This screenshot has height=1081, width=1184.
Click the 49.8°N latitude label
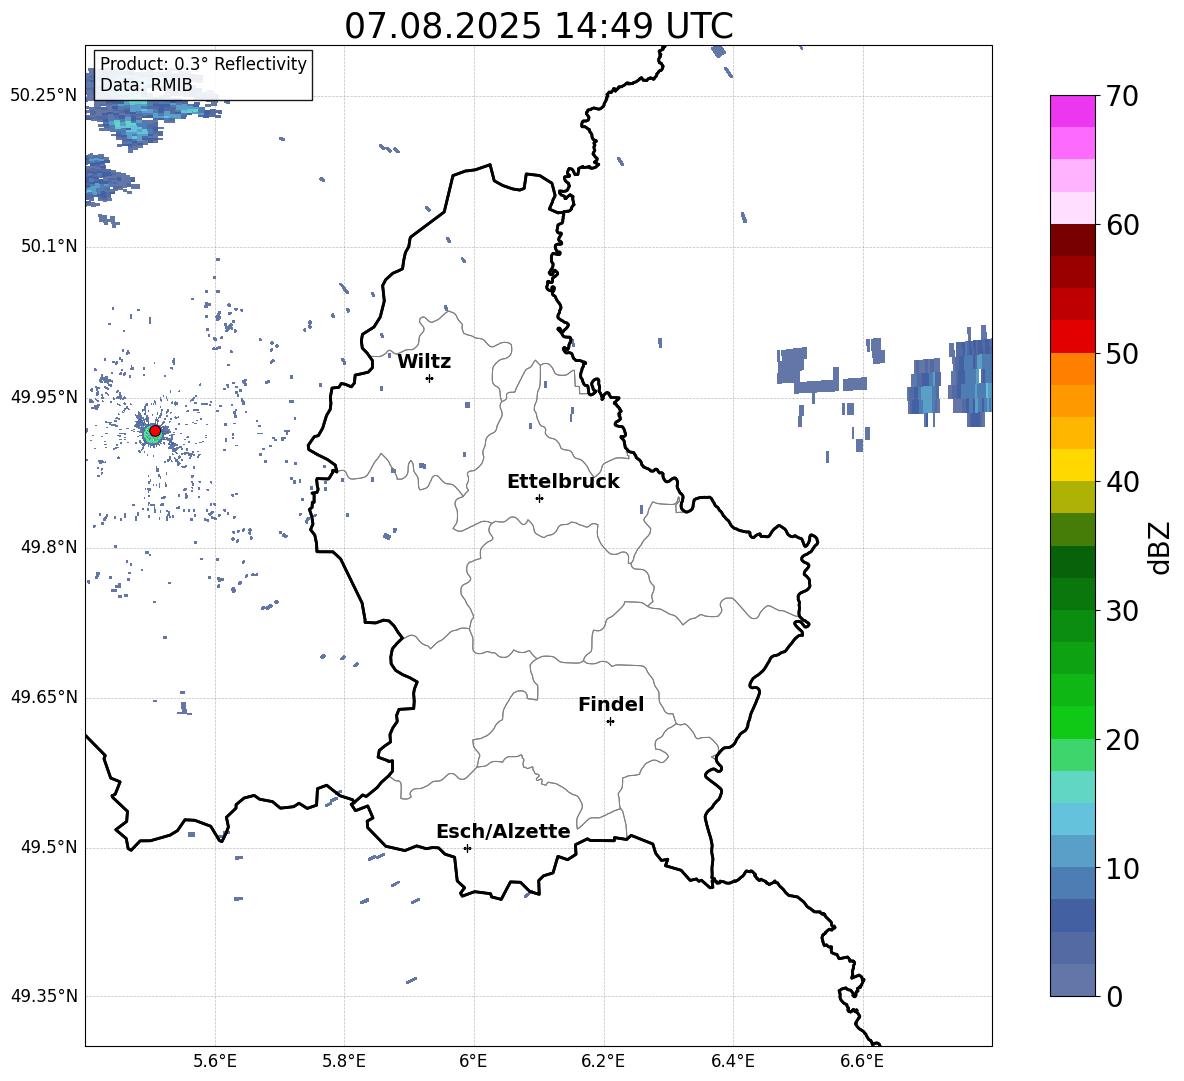click(x=49, y=547)
